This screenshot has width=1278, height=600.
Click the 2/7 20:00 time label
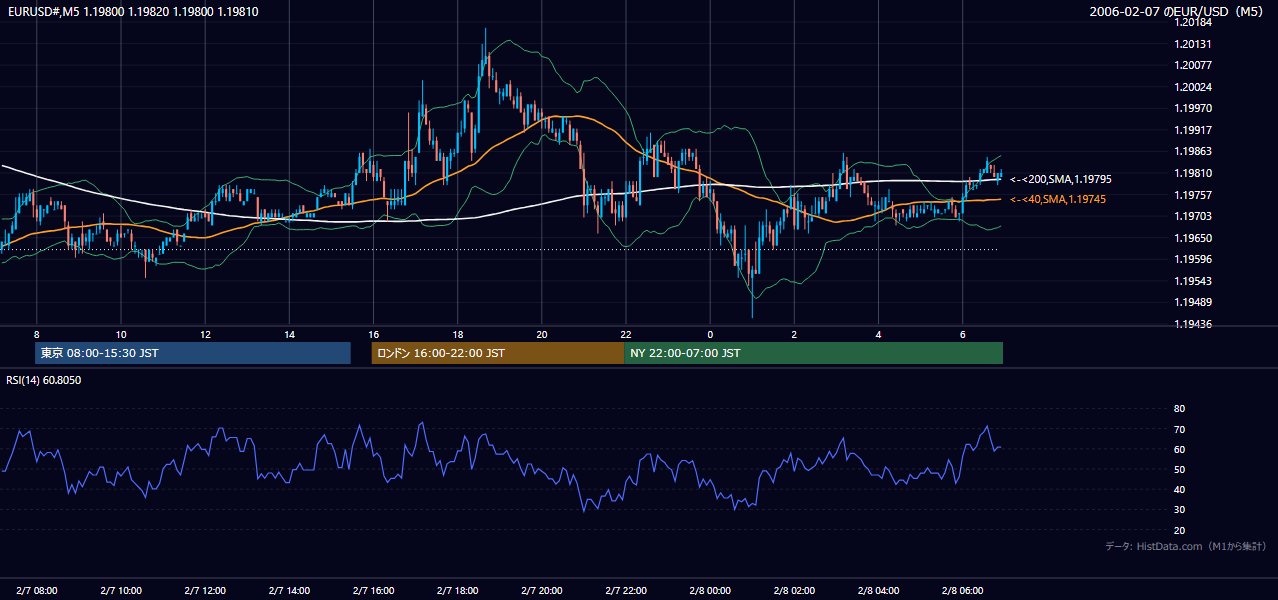(x=542, y=590)
